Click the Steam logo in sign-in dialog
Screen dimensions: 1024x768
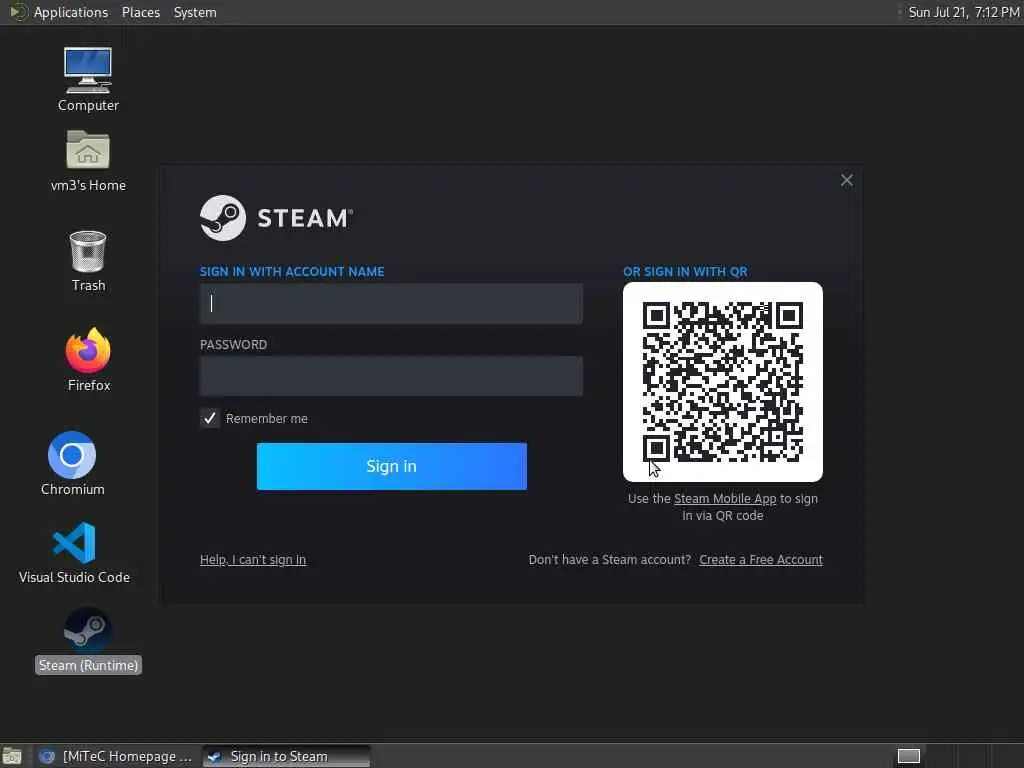pos(276,218)
